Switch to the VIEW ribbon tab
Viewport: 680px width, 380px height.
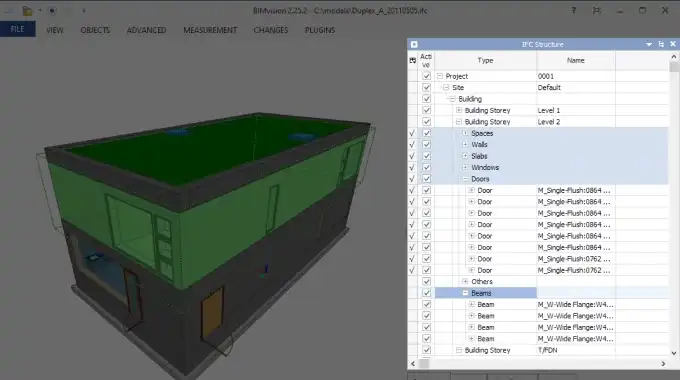click(x=55, y=30)
